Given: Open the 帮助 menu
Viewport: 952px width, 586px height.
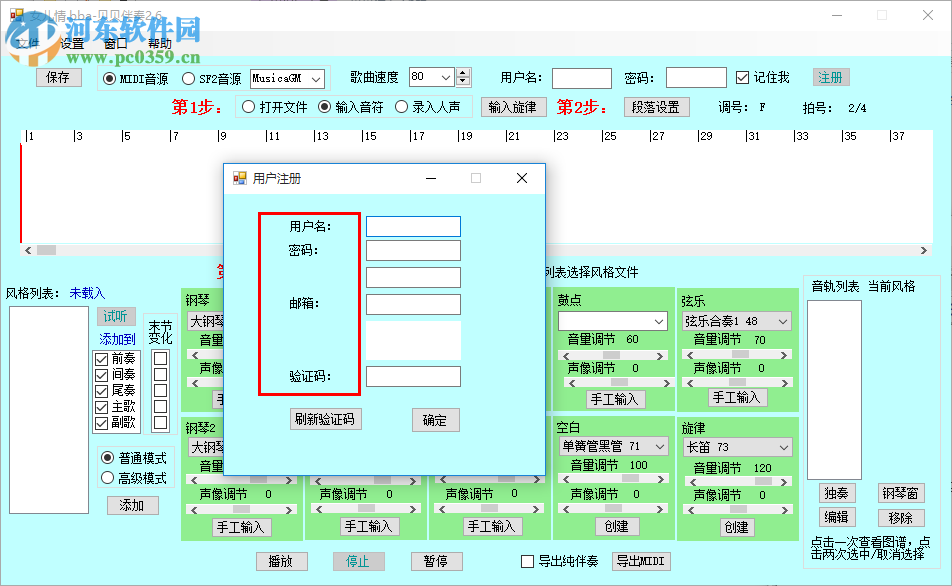Looking at the screenshot, I should (158, 44).
